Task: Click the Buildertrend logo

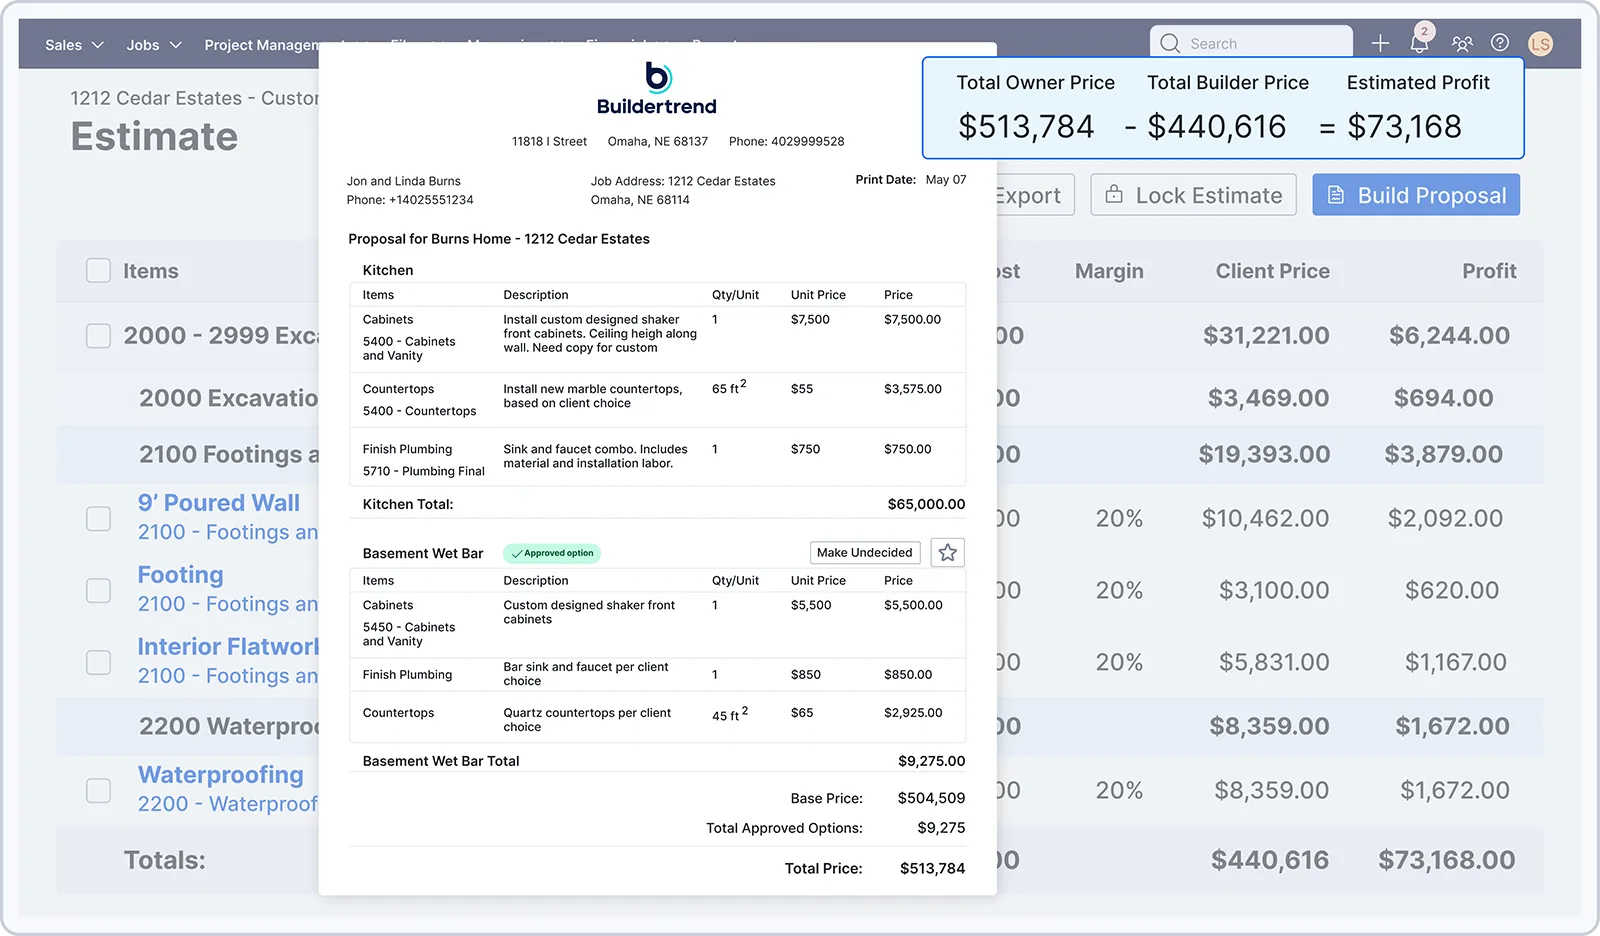Action: click(657, 89)
